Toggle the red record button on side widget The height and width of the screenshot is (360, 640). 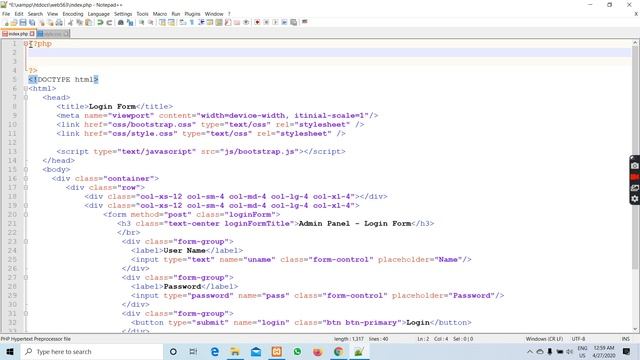click(635, 177)
